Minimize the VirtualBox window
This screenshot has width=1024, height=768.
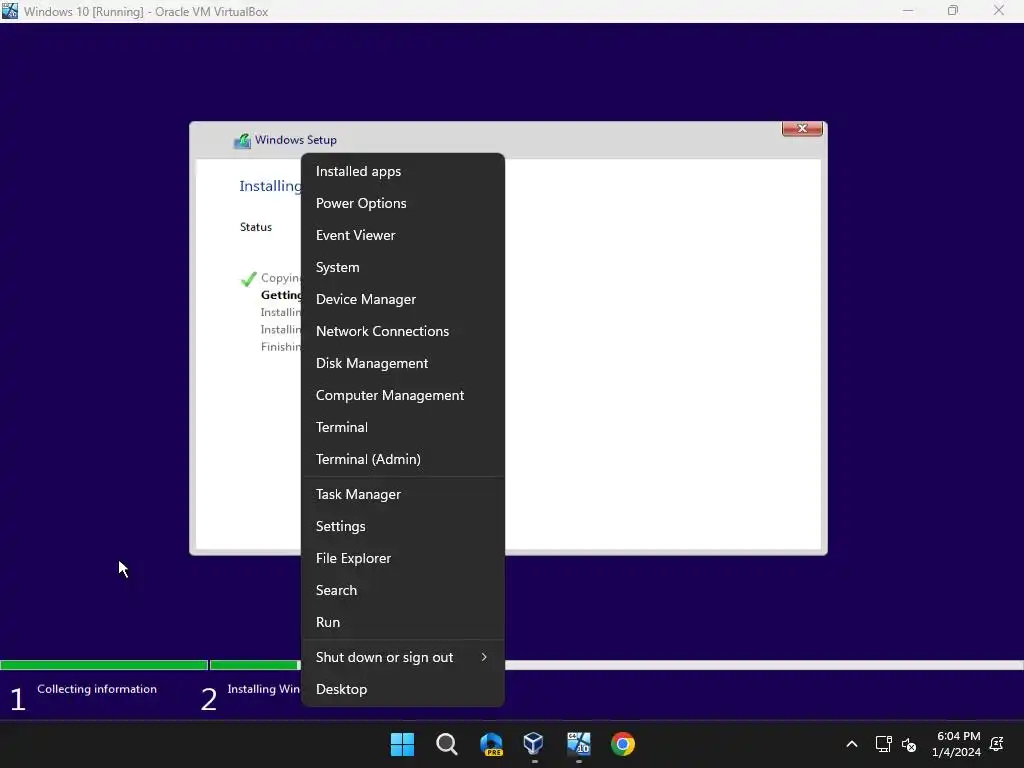(908, 11)
